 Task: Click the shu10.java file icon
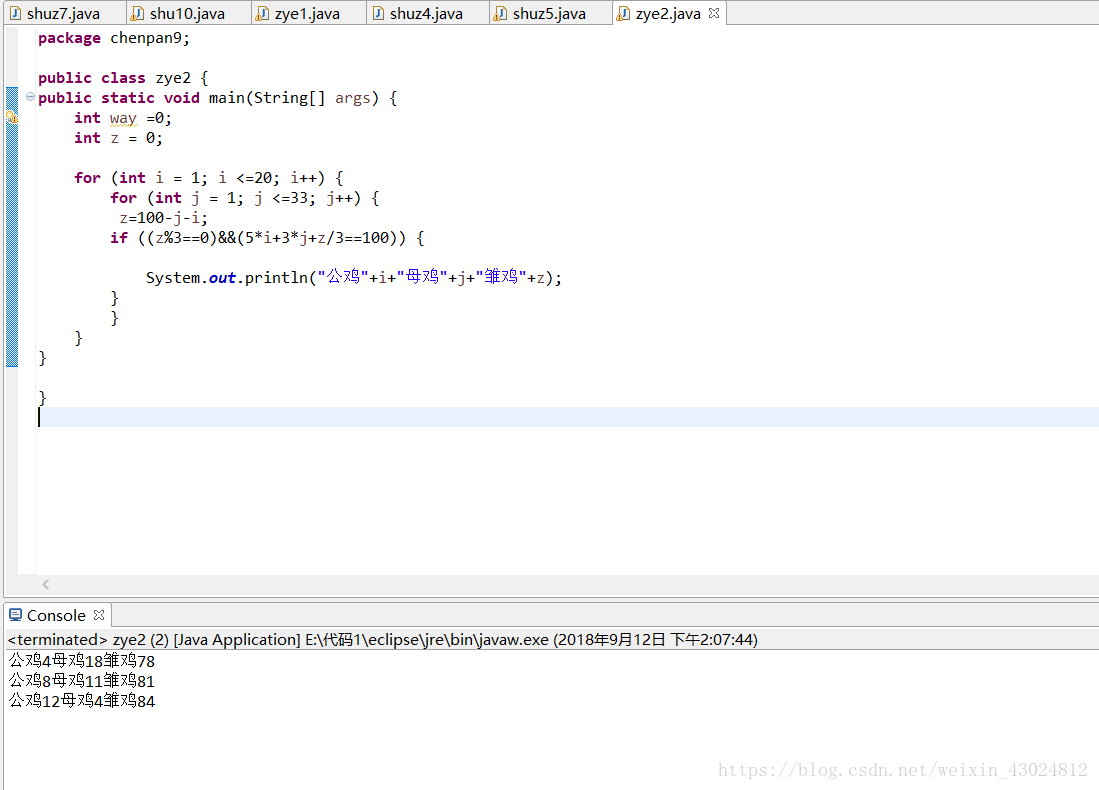138,13
